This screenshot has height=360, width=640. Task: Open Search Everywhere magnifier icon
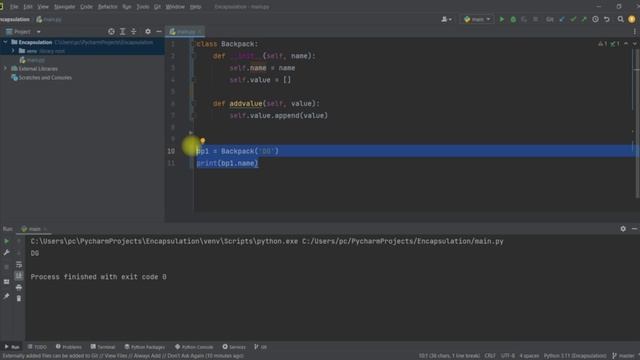[620, 19]
